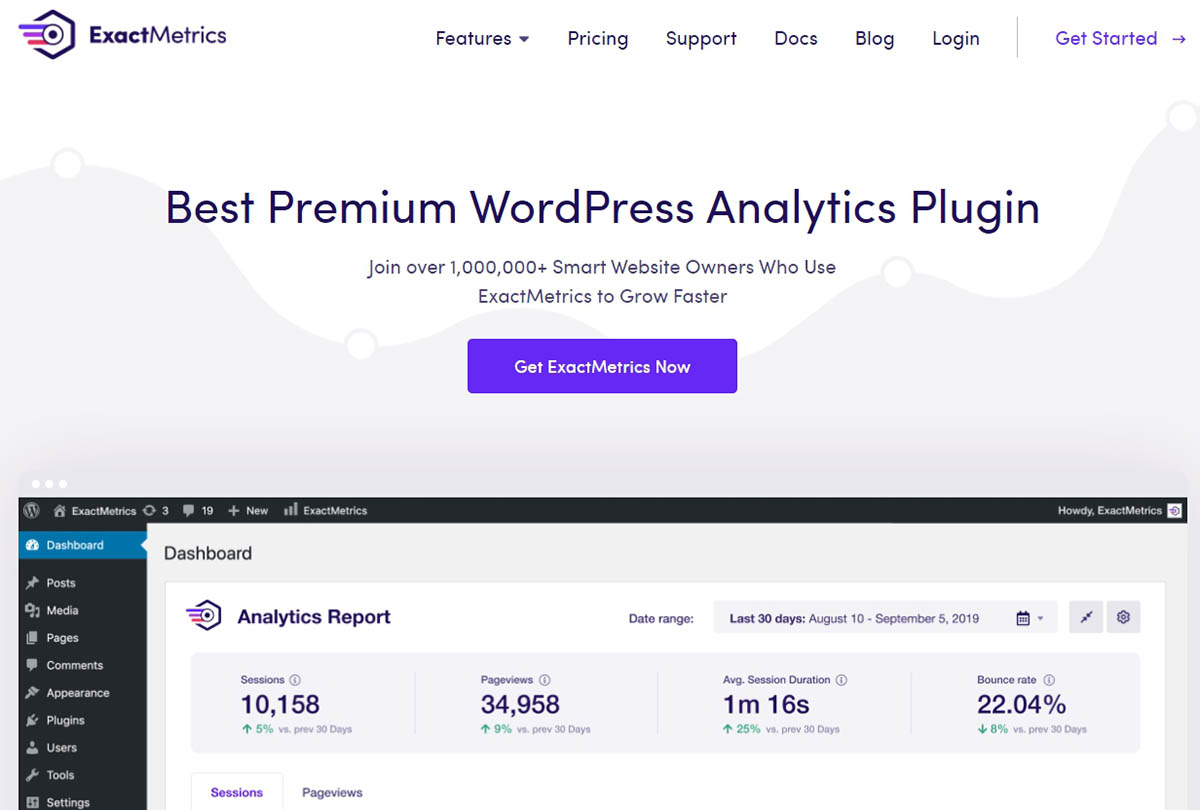The height and width of the screenshot is (810, 1200).
Task: Open Users in the WordPress sidebar
Action: pos(61,748)
